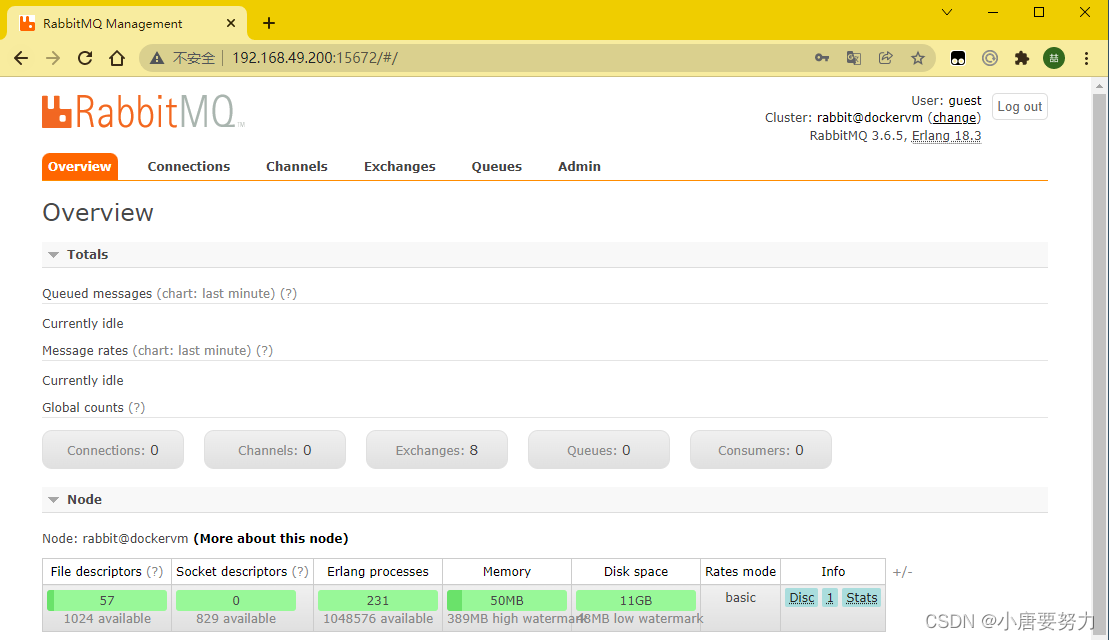The height and width of the screenshot is (640, 1109).
Task: Close the RabbitMQ Management tab
Action: coord(231,23)
